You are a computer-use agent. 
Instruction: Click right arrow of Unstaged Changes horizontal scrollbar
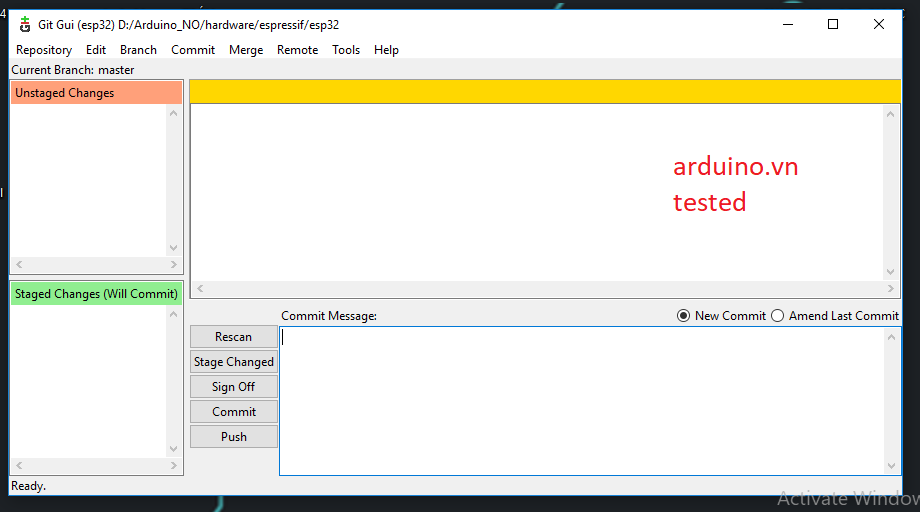tap(174, 265)
